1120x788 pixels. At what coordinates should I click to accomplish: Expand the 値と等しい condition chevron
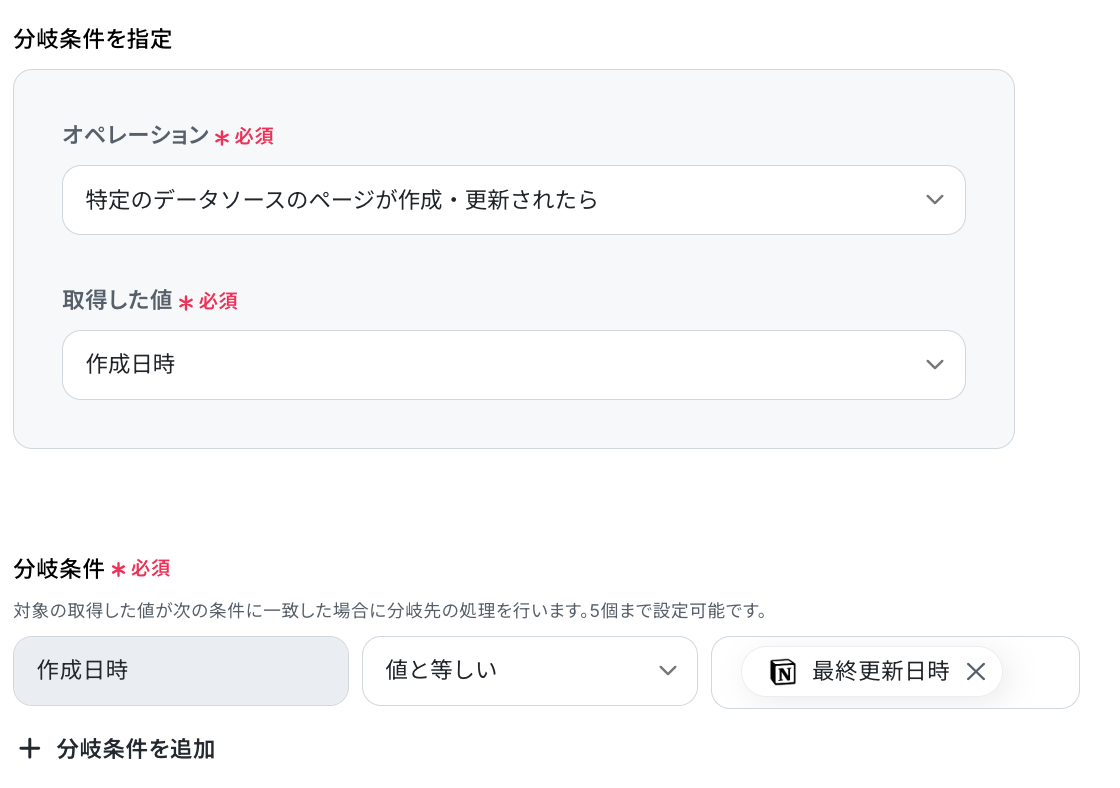(x=667, y=671)
